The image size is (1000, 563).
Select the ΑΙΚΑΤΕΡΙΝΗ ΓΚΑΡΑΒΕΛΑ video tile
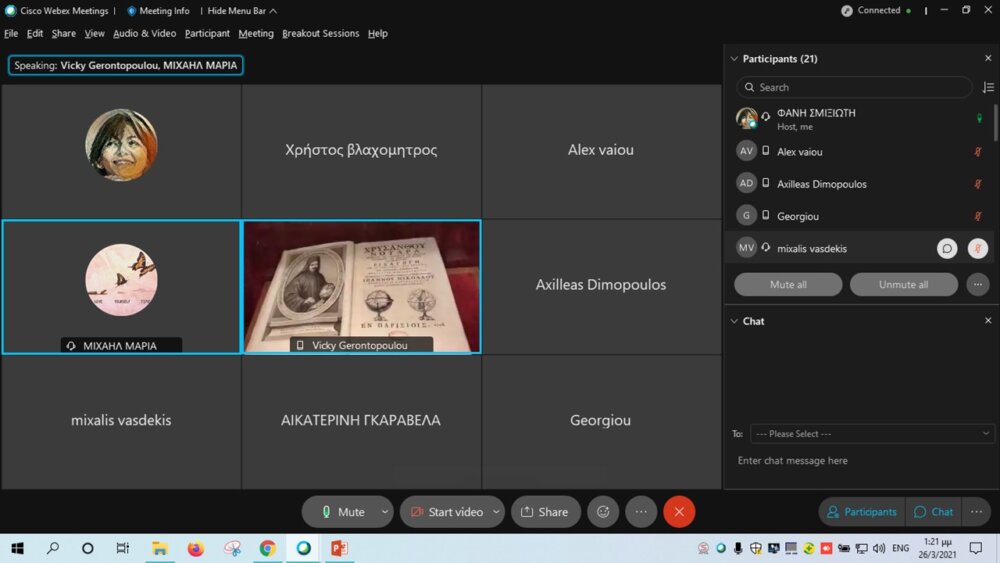point(362,421)
